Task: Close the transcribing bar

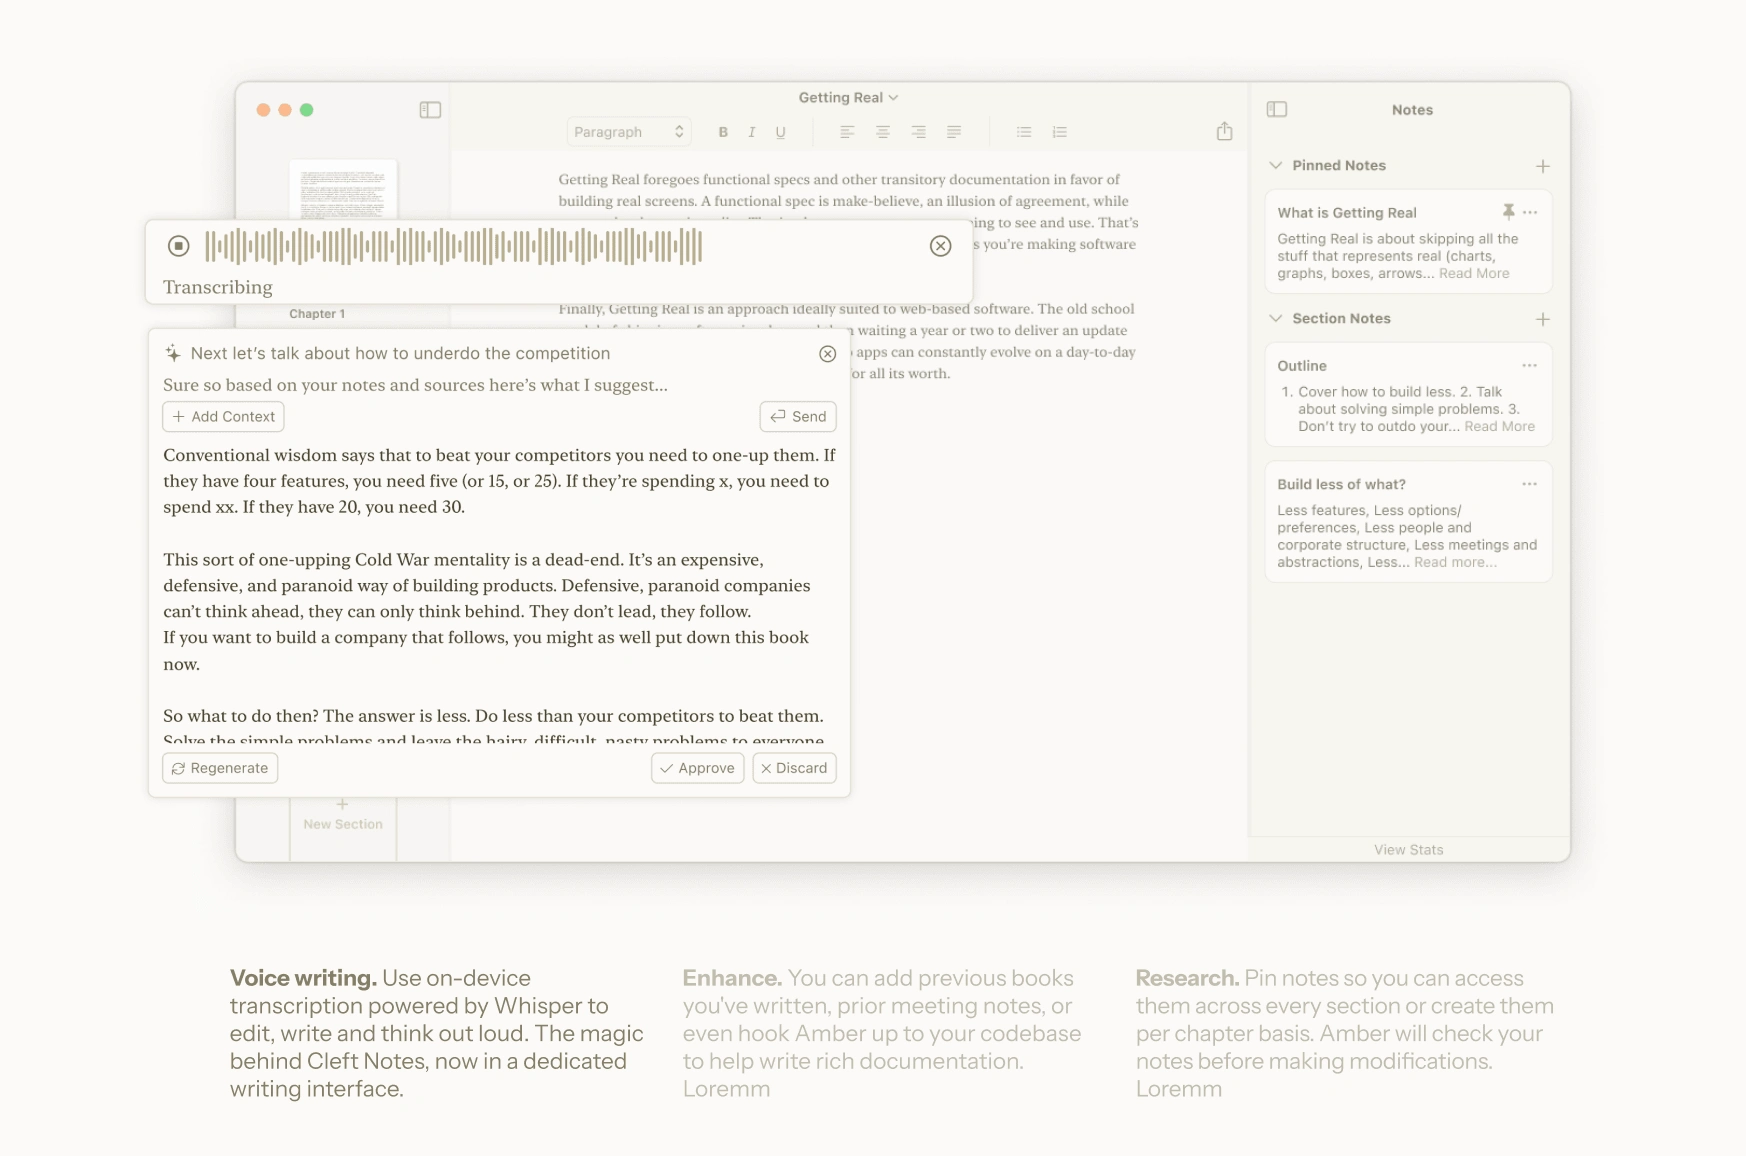Action: (940, 246)
